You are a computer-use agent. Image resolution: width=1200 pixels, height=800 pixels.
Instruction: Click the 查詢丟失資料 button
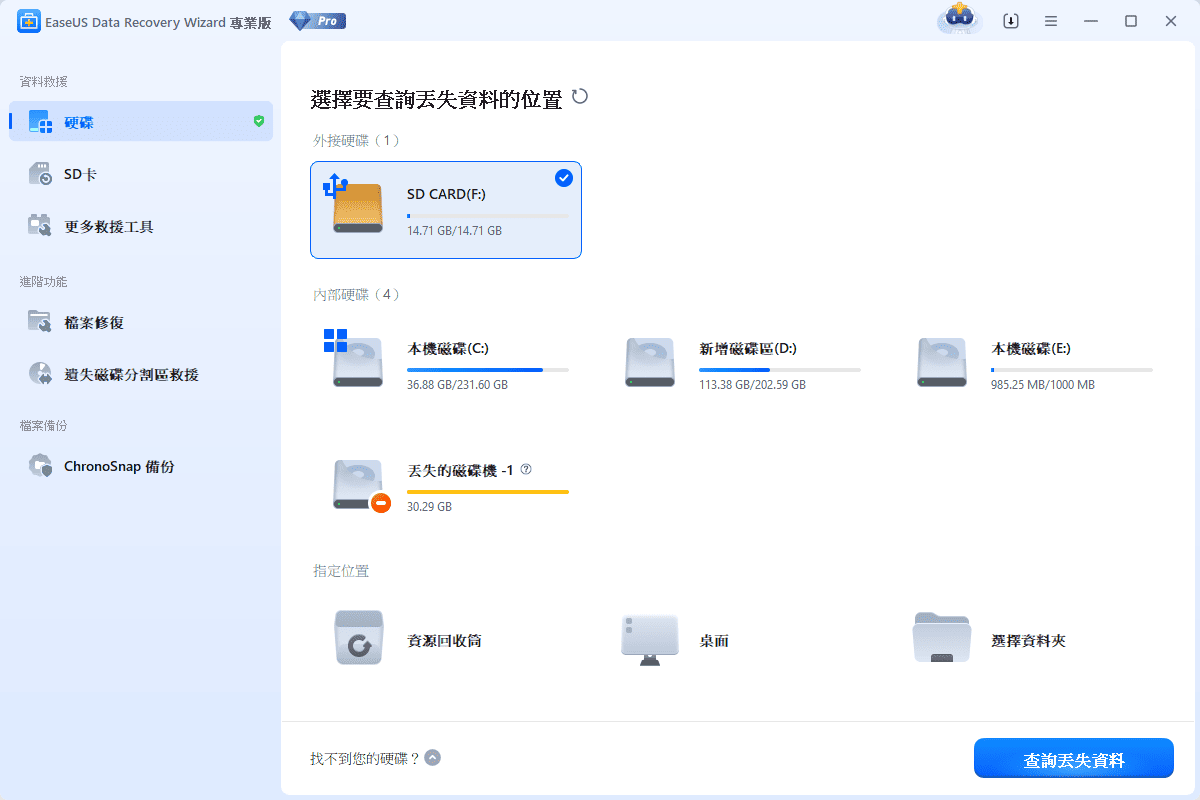point(1074,759)
